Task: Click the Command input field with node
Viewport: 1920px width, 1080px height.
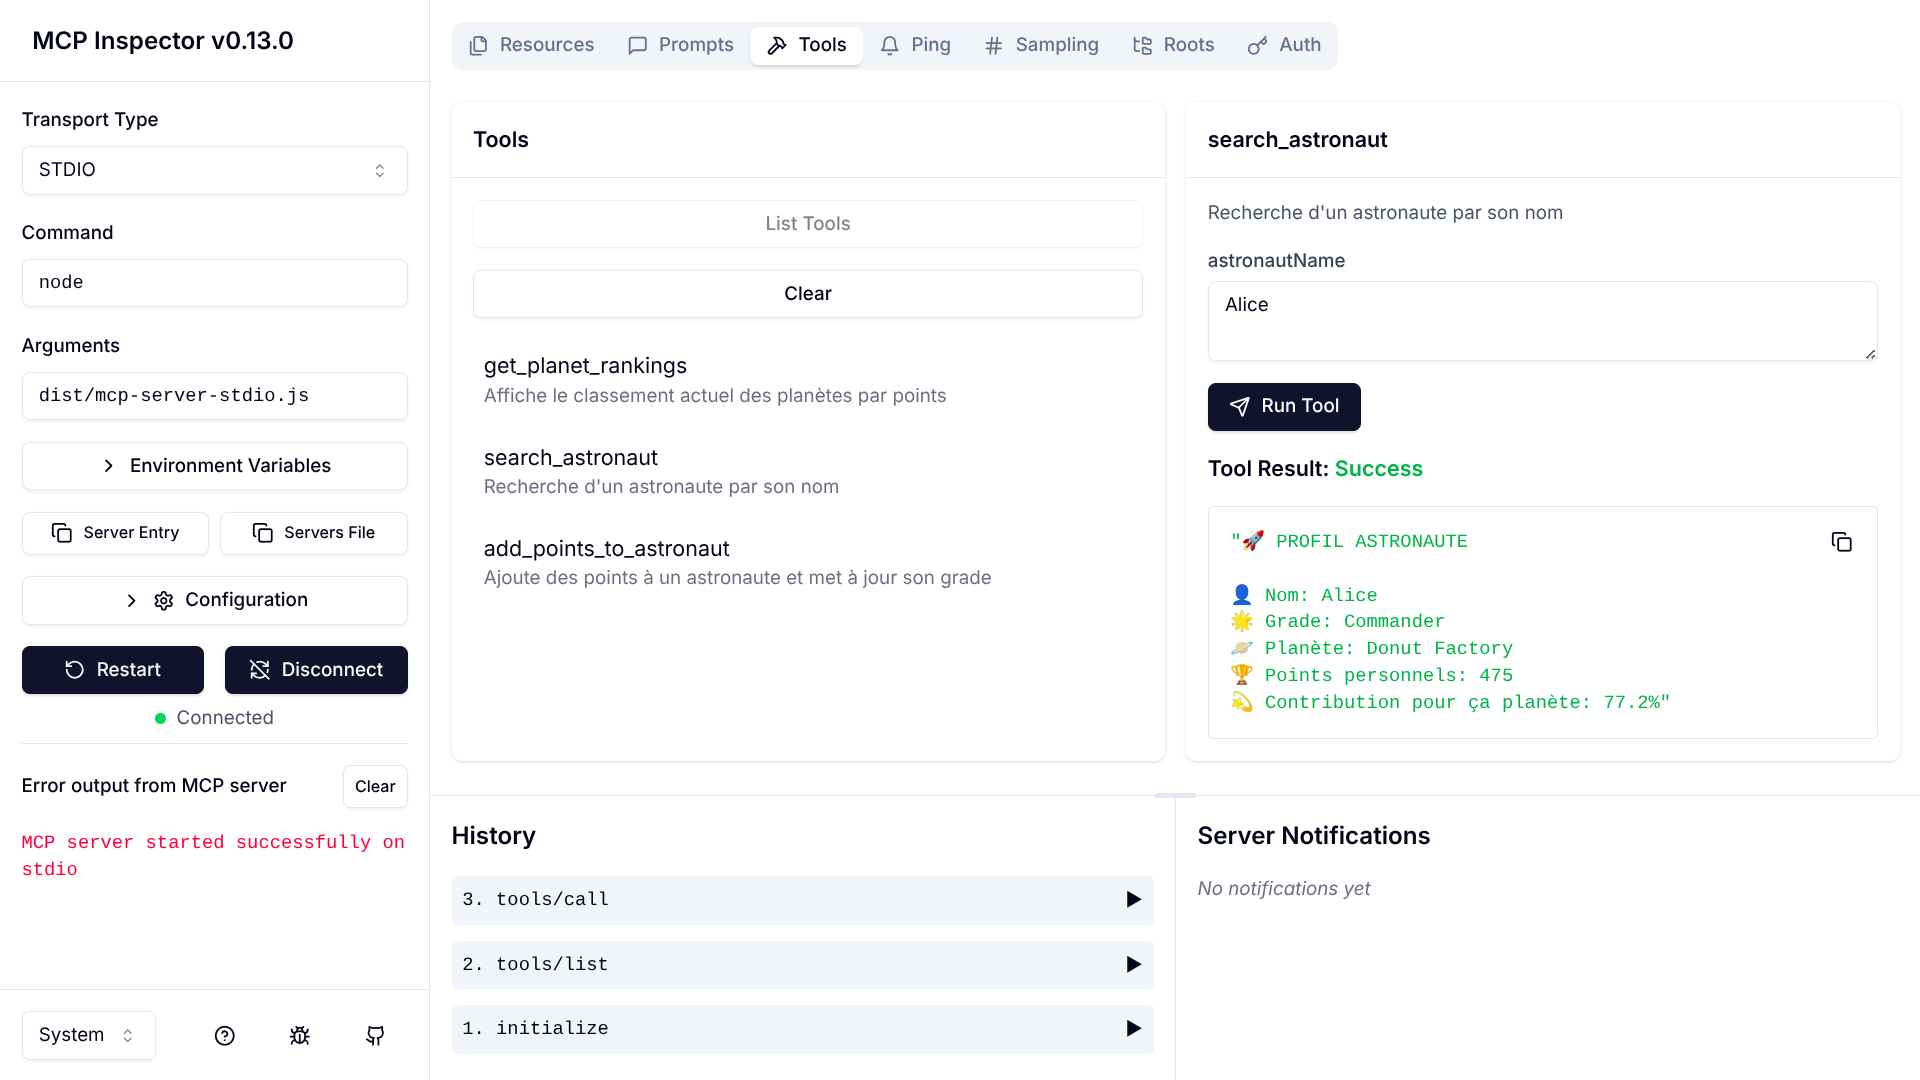Action: click(215, 283)
